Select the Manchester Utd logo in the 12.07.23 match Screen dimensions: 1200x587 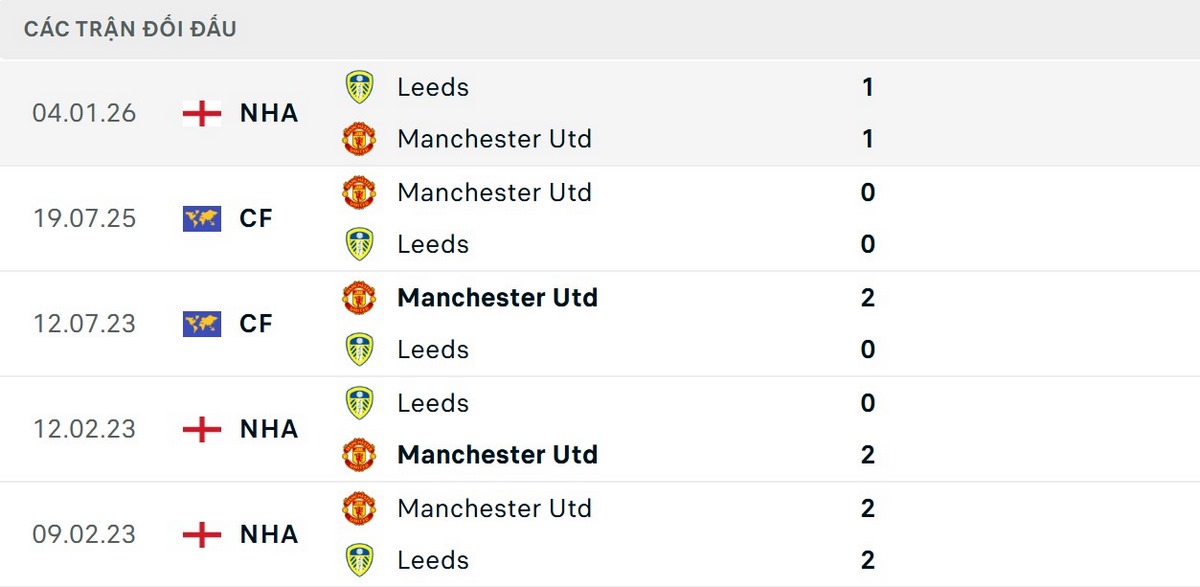pos(358,297)
